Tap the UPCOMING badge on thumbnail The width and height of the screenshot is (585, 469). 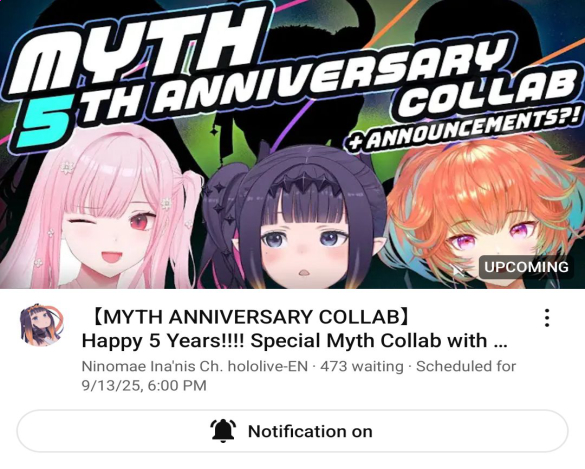[526, 267]
